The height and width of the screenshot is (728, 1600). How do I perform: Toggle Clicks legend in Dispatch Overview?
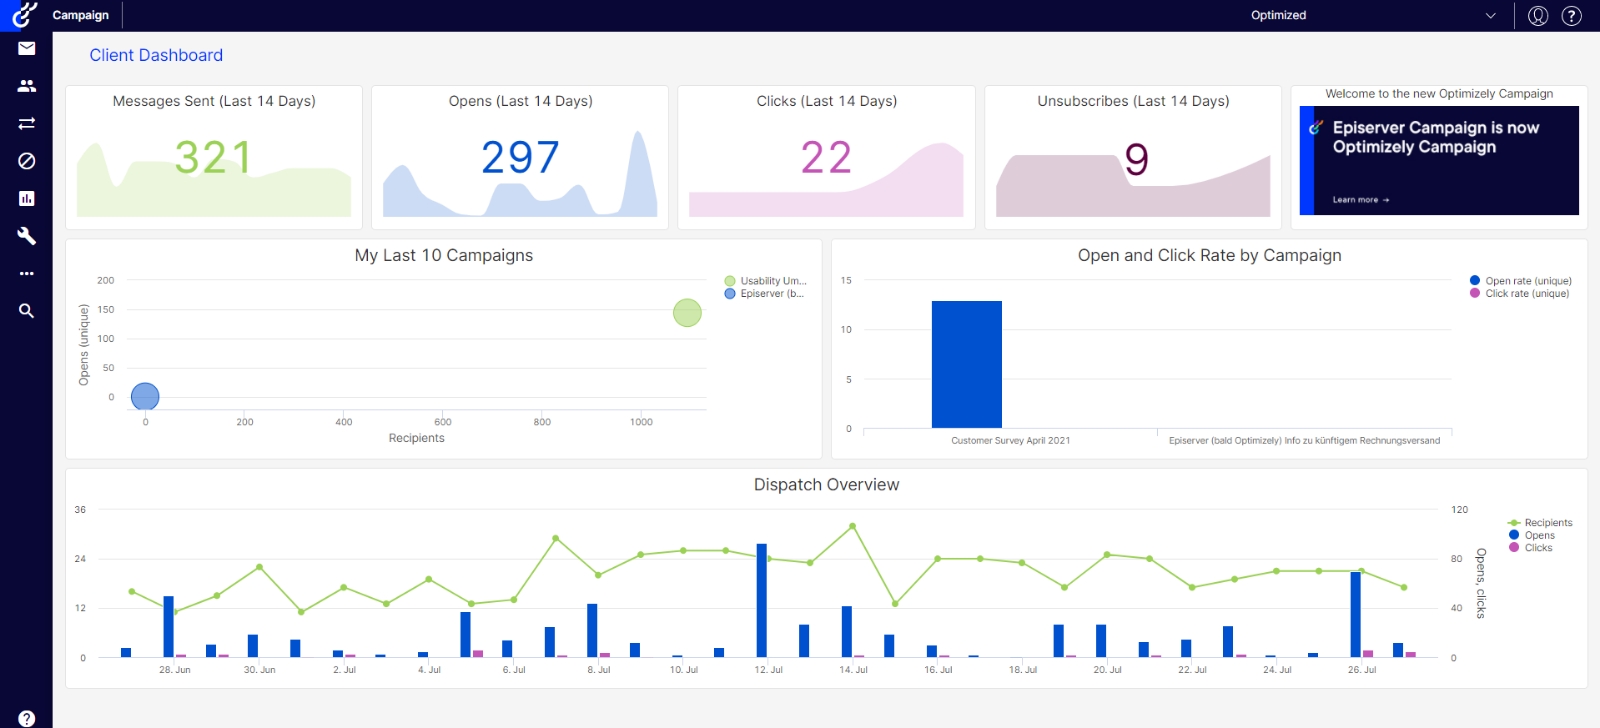click(1530, 547)
